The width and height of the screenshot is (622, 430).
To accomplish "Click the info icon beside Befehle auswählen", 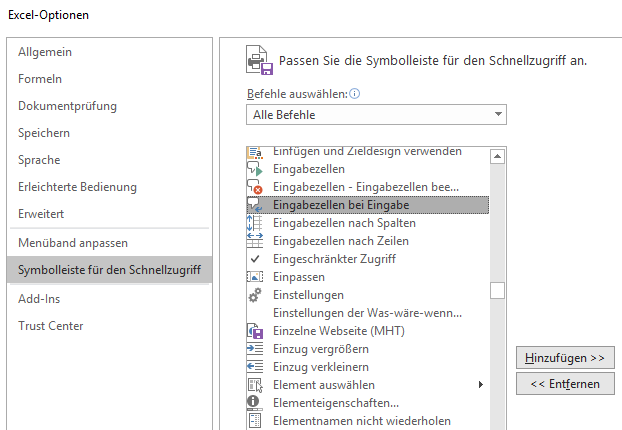I will [x=355, y=94].
